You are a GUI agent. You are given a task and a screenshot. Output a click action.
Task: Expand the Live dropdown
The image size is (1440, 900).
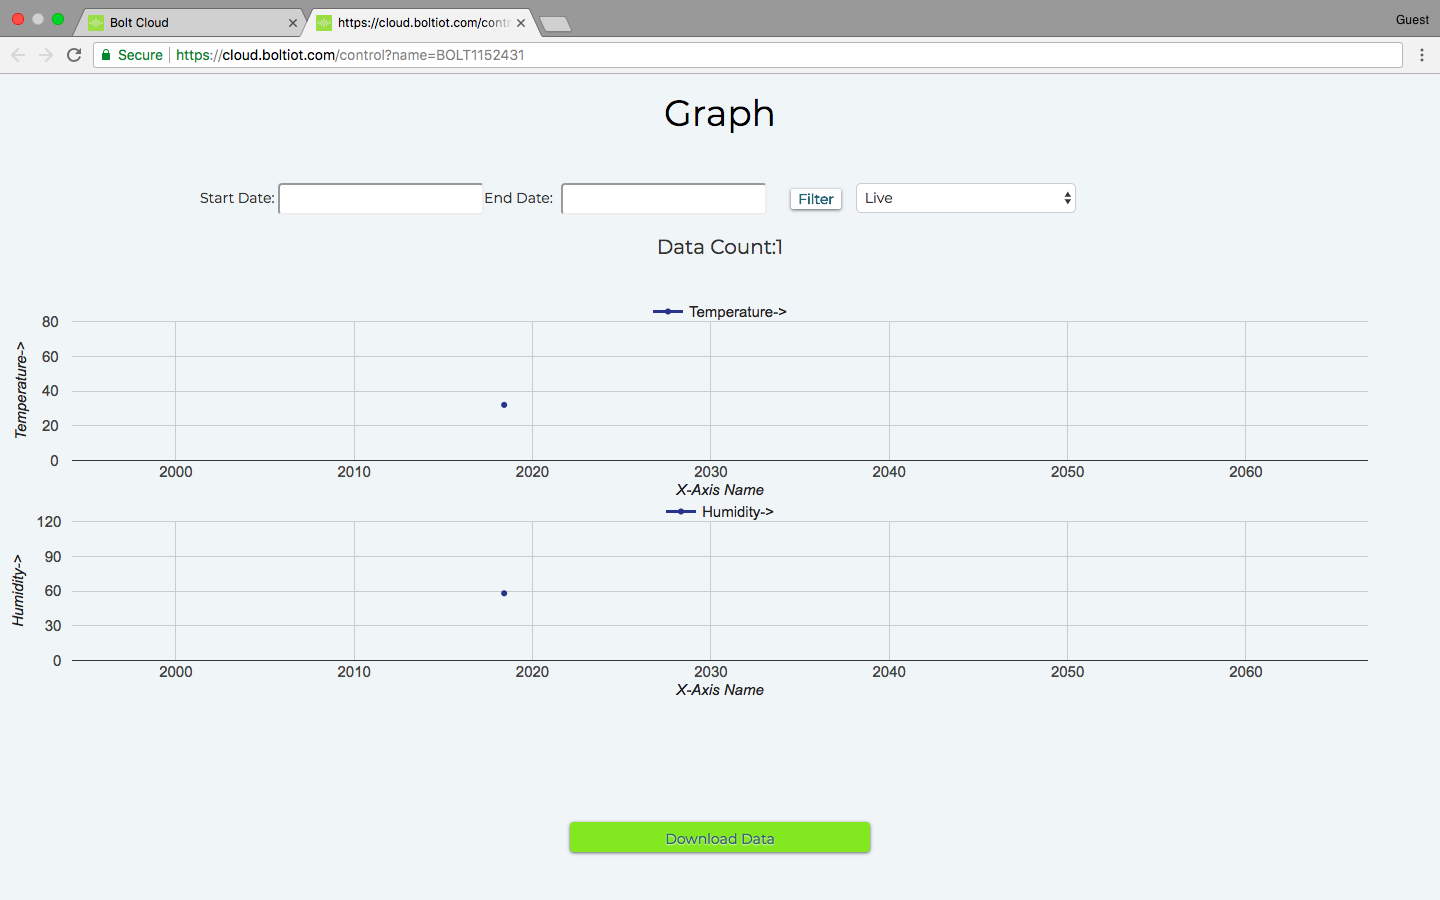pyautogui.click(x=965, y=198)
